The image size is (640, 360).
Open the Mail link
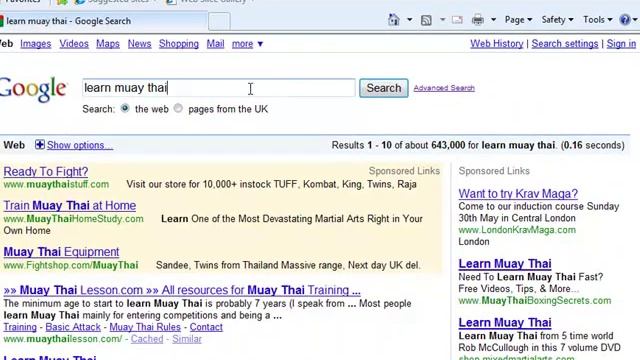point(215,44)
